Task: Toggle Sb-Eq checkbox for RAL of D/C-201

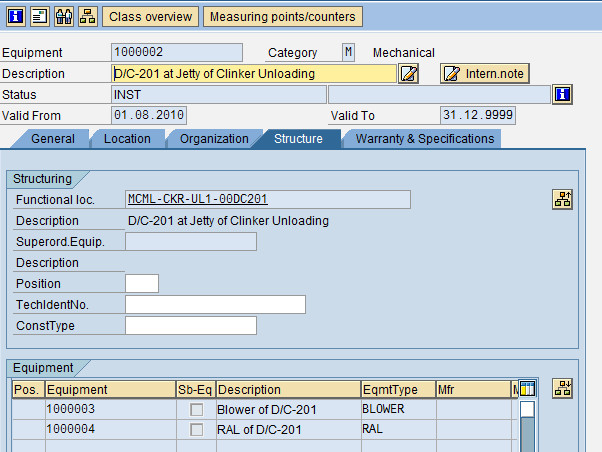Action: tap(197, 430)
